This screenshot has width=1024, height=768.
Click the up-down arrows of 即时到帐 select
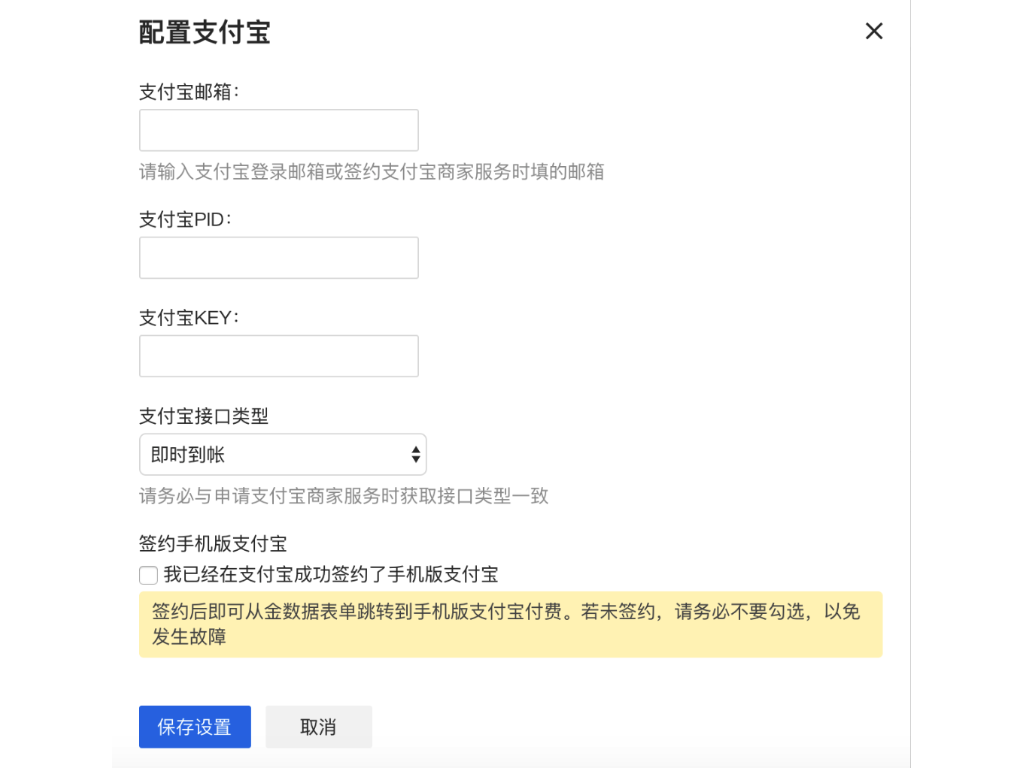point(415,455)
